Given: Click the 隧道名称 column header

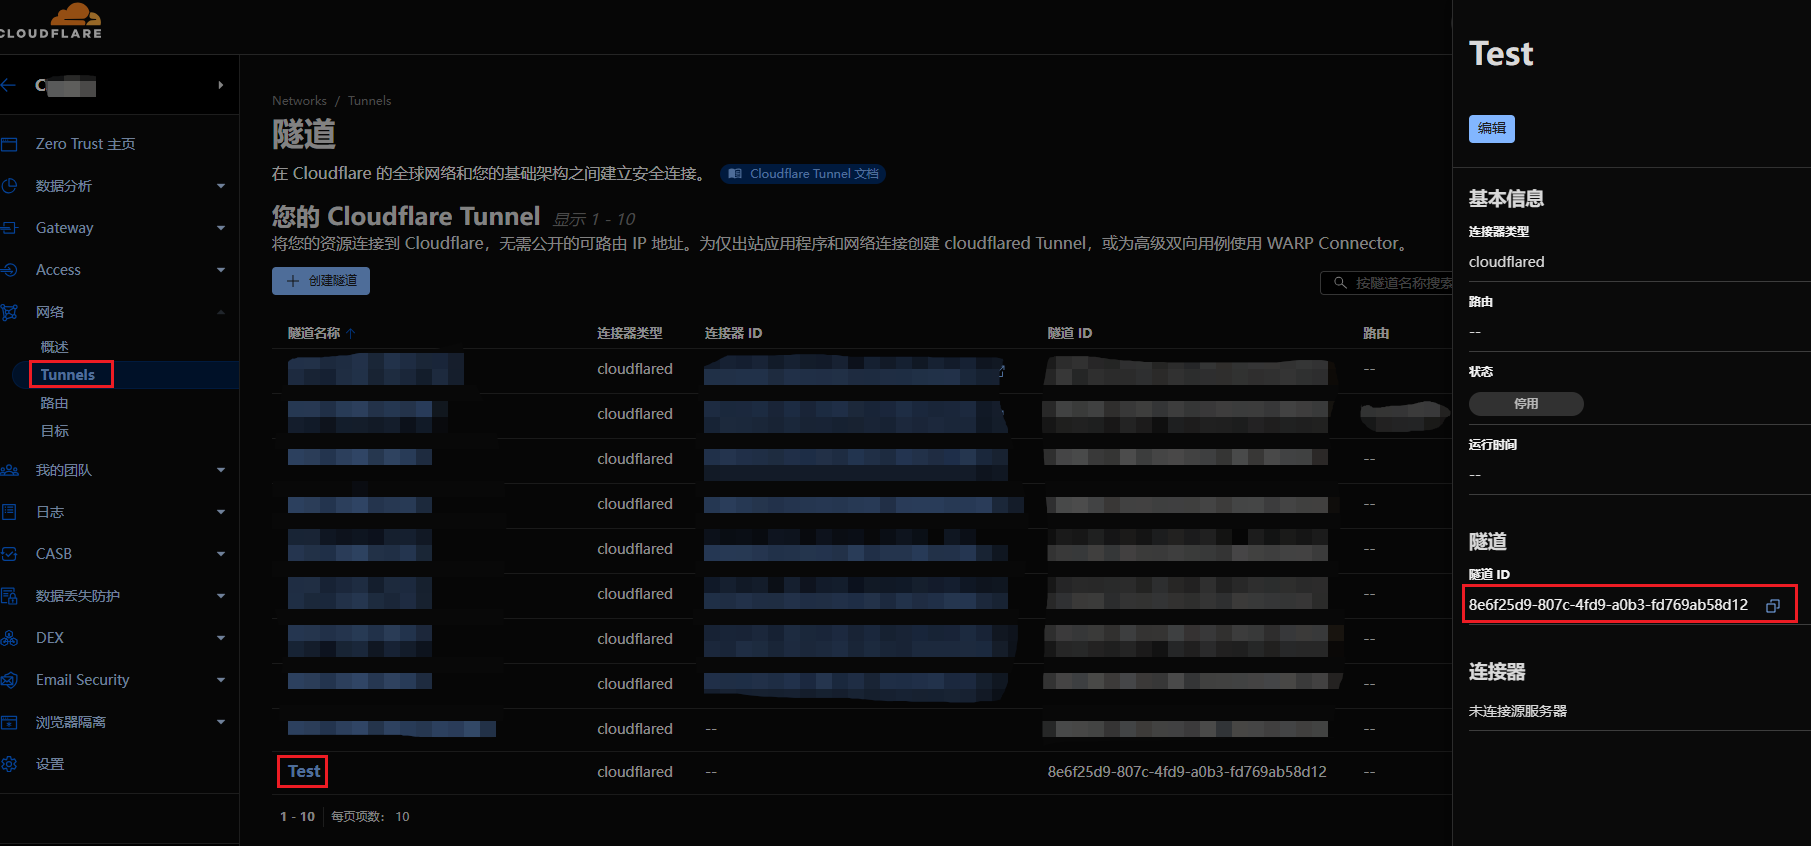Looking at the screenshot, I should click(314, 333).
